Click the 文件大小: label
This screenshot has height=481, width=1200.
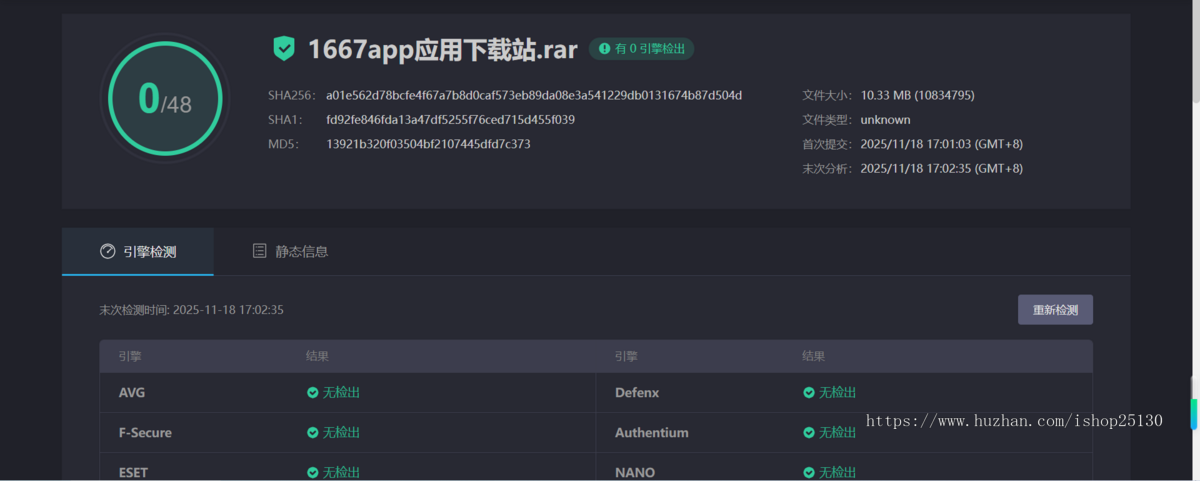pos(827,95)
